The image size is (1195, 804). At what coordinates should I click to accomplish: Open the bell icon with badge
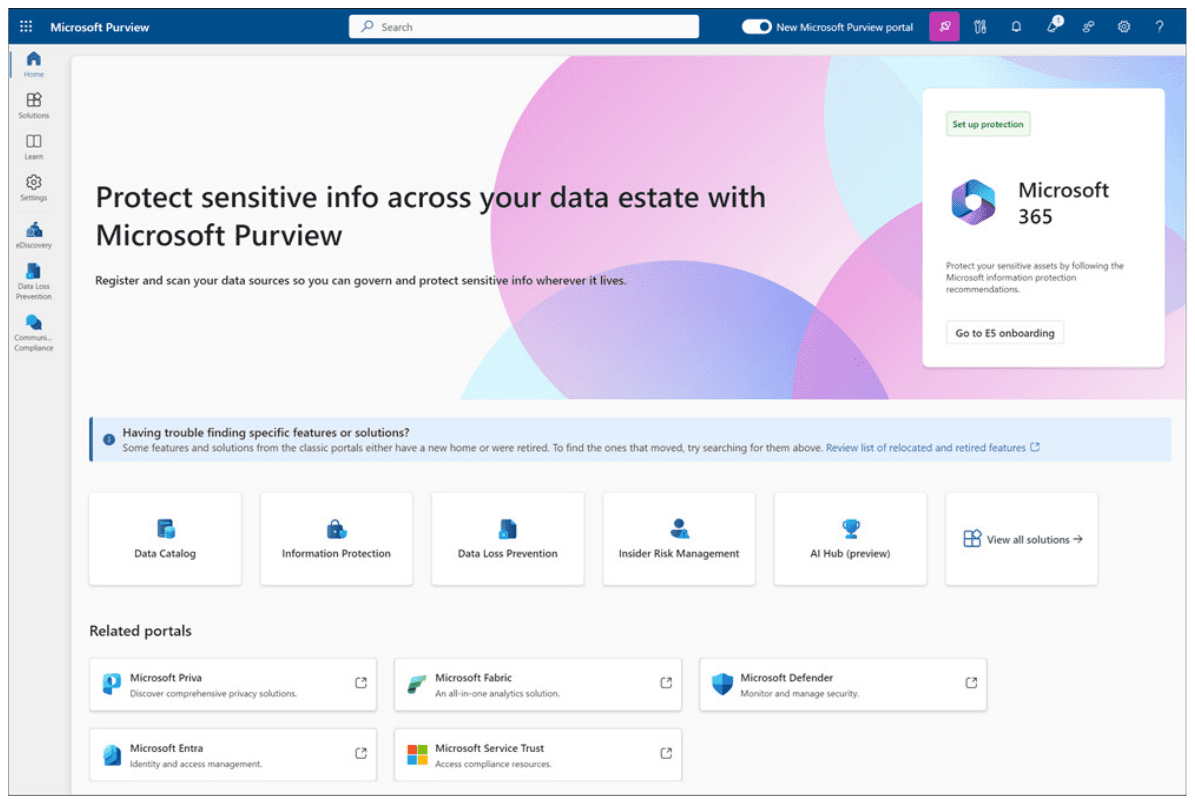click(1053, 25)
